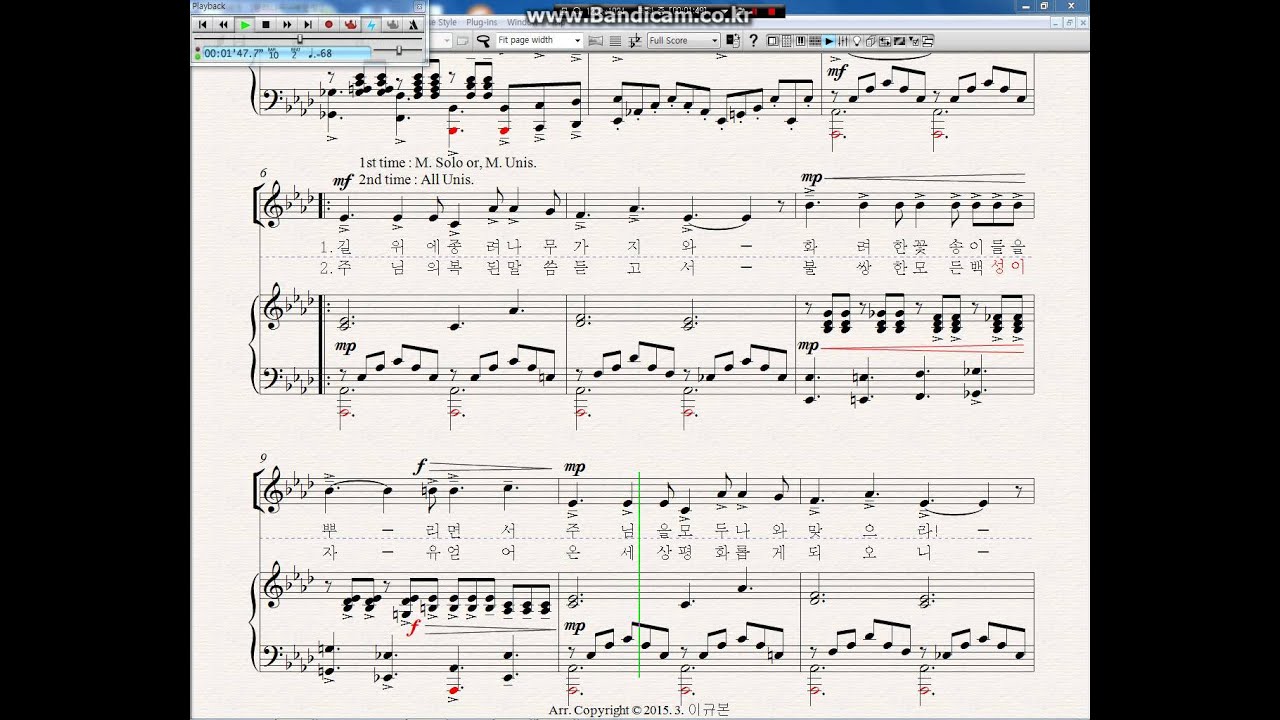This screenshot has height=720, width=1280.
Task: Click the Focus on Staves icon
Action: pos(615,40)
